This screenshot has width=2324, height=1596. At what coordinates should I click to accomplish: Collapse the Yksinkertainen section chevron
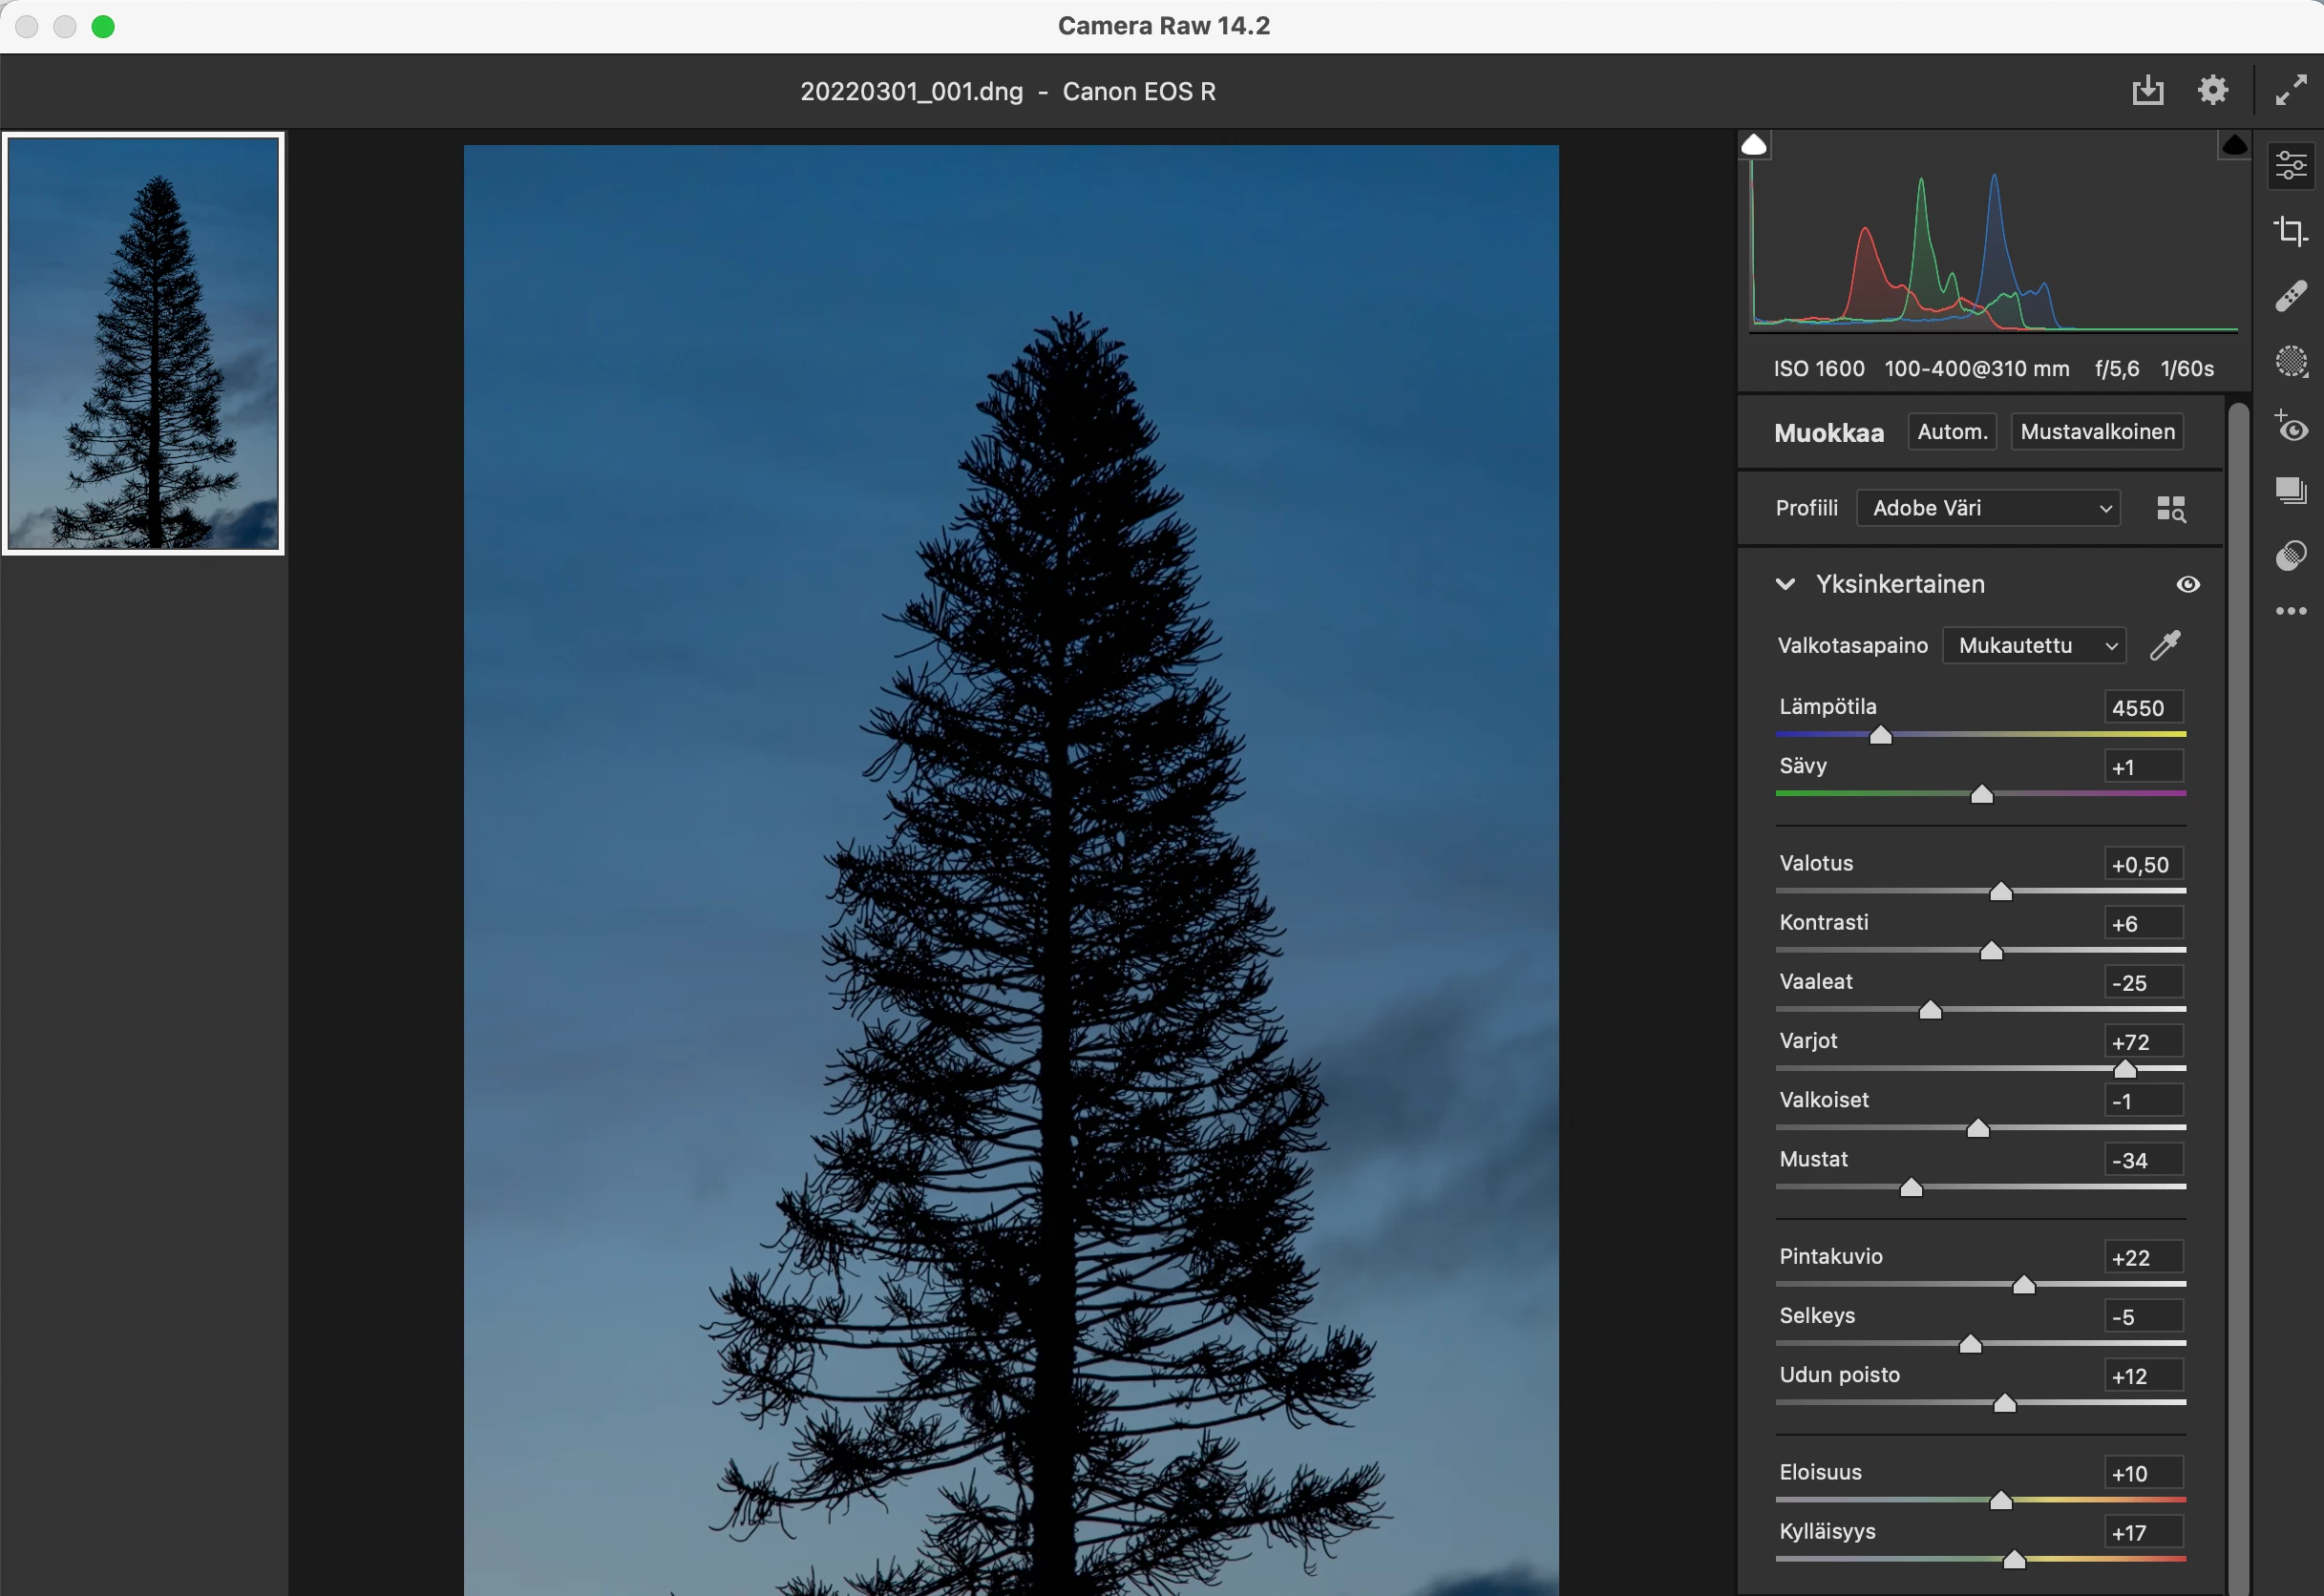[x=1785, y=584]
